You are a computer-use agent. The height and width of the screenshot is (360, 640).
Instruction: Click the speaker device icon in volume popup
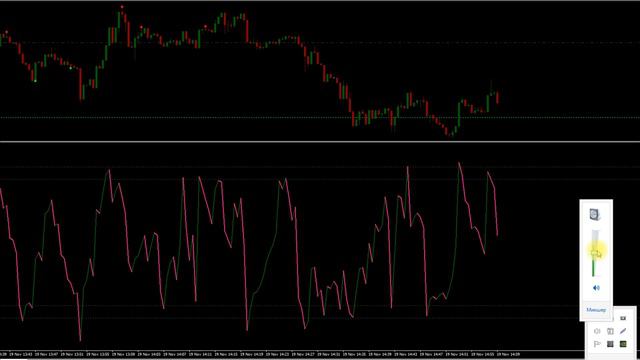click(595, 214)
